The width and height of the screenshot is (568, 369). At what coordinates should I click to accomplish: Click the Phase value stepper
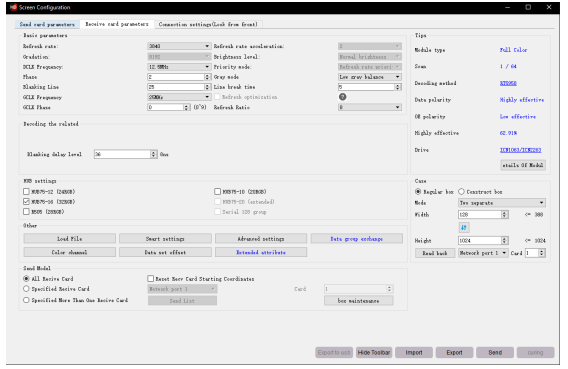(207, 77)
